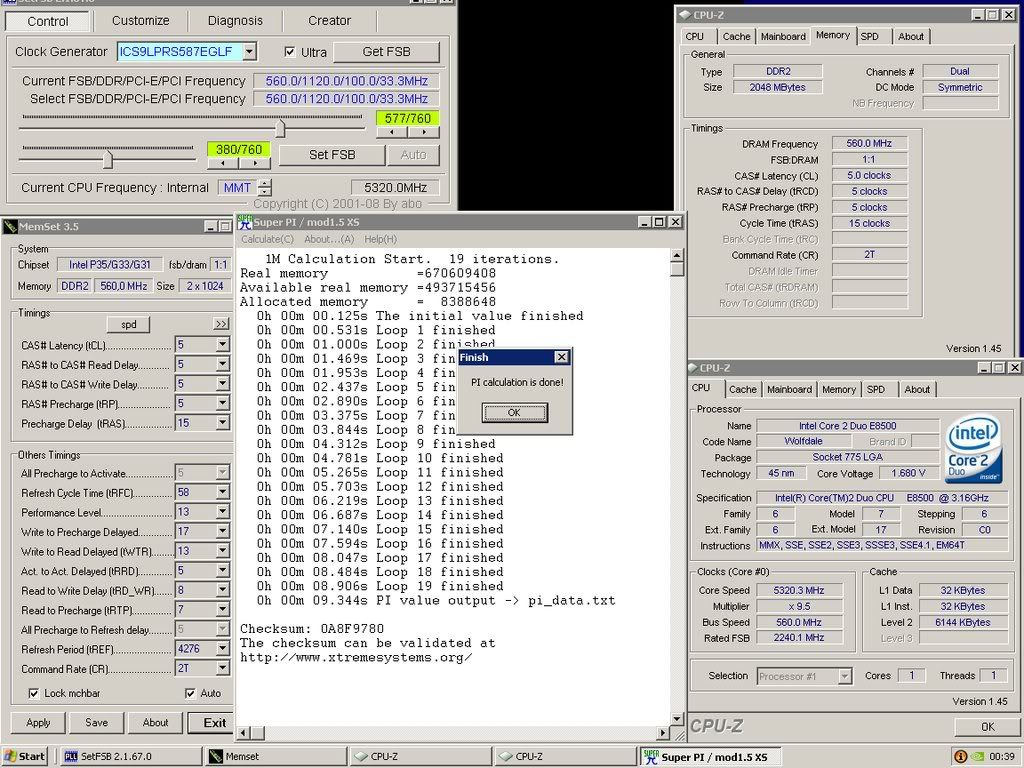Toggle Lock mchbar checkbox in MemSet
The image size is (1024, 768).
click(33, 694)
